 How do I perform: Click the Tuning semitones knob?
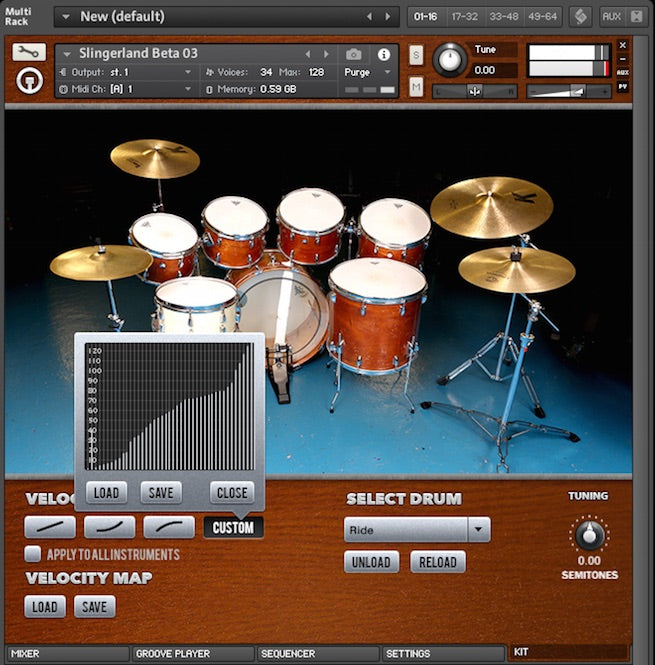pos(589,533)
